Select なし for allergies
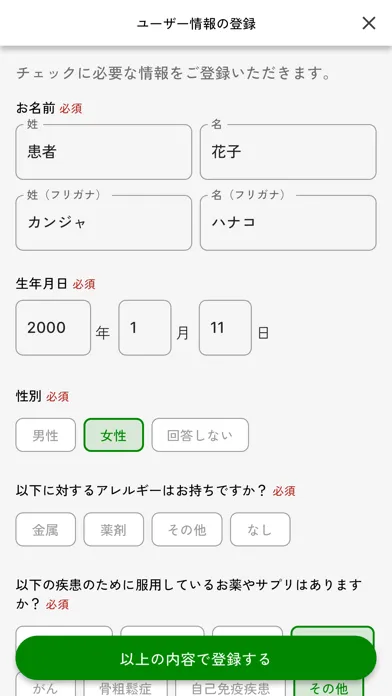Image resolution: width=392 pixels, height=696 pixels. 260,530
